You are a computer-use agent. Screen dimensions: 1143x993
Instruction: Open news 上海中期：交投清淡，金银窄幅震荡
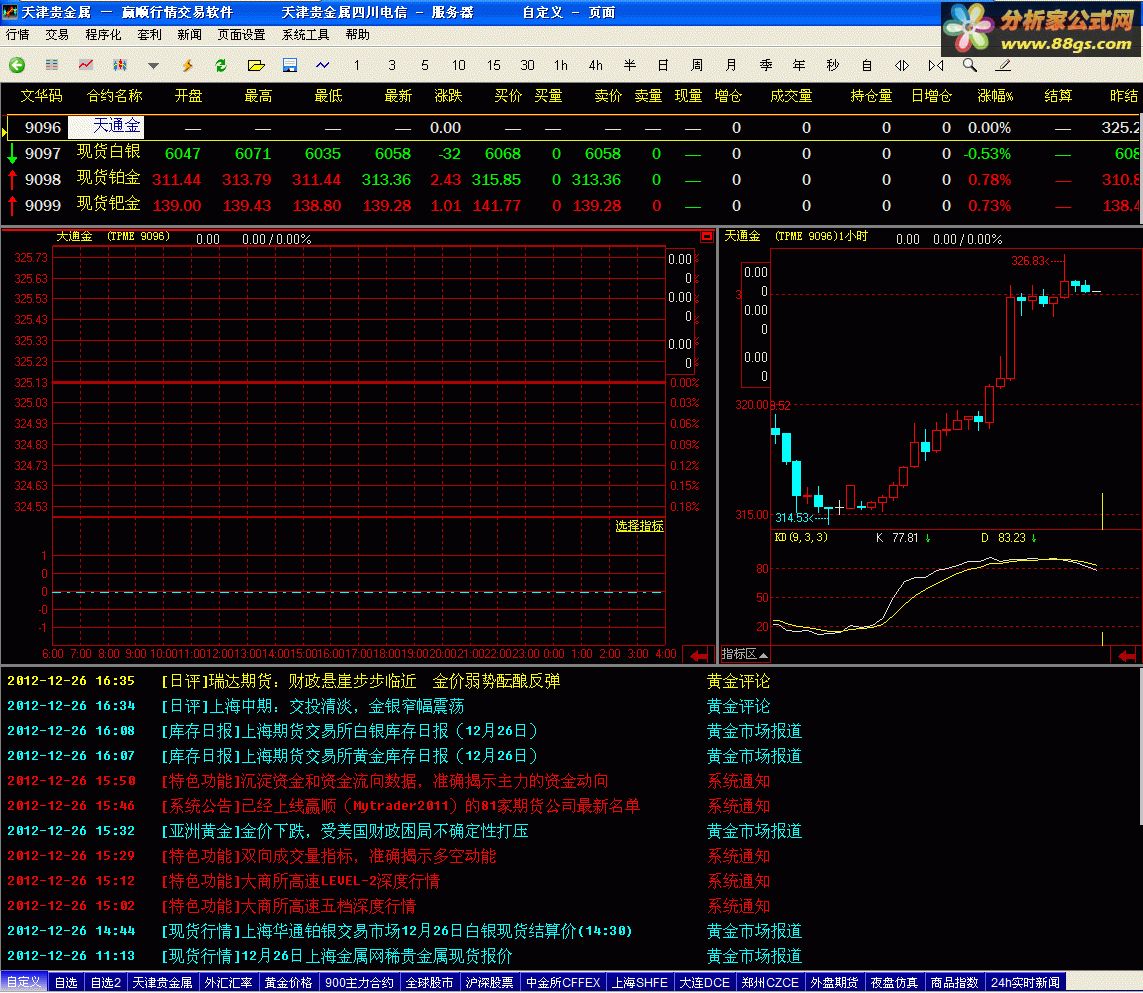tap(312, 706)
